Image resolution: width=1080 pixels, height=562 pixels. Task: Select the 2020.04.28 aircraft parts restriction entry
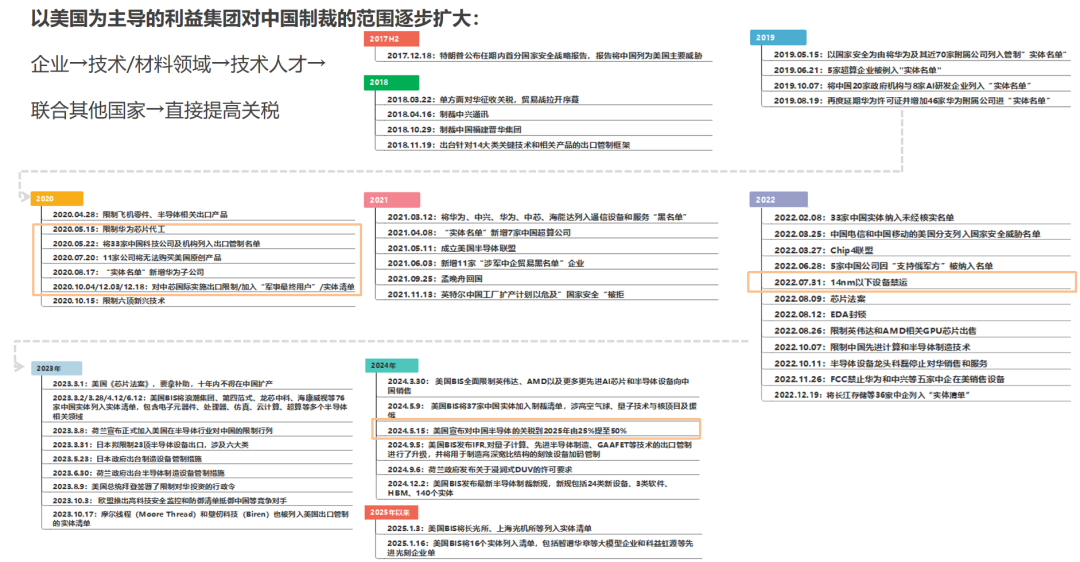[140, 215]
